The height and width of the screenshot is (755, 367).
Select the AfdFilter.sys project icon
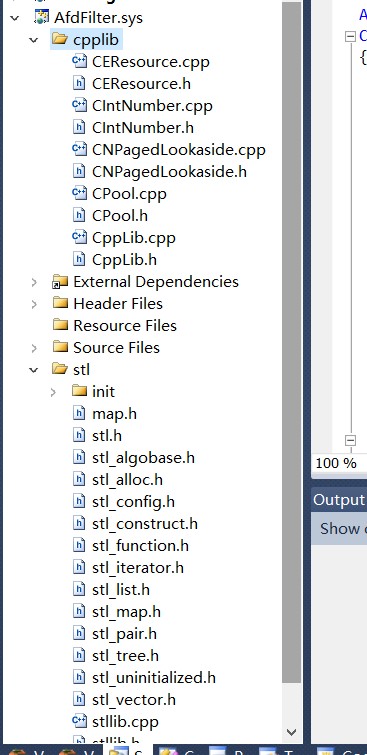(42, 17)
